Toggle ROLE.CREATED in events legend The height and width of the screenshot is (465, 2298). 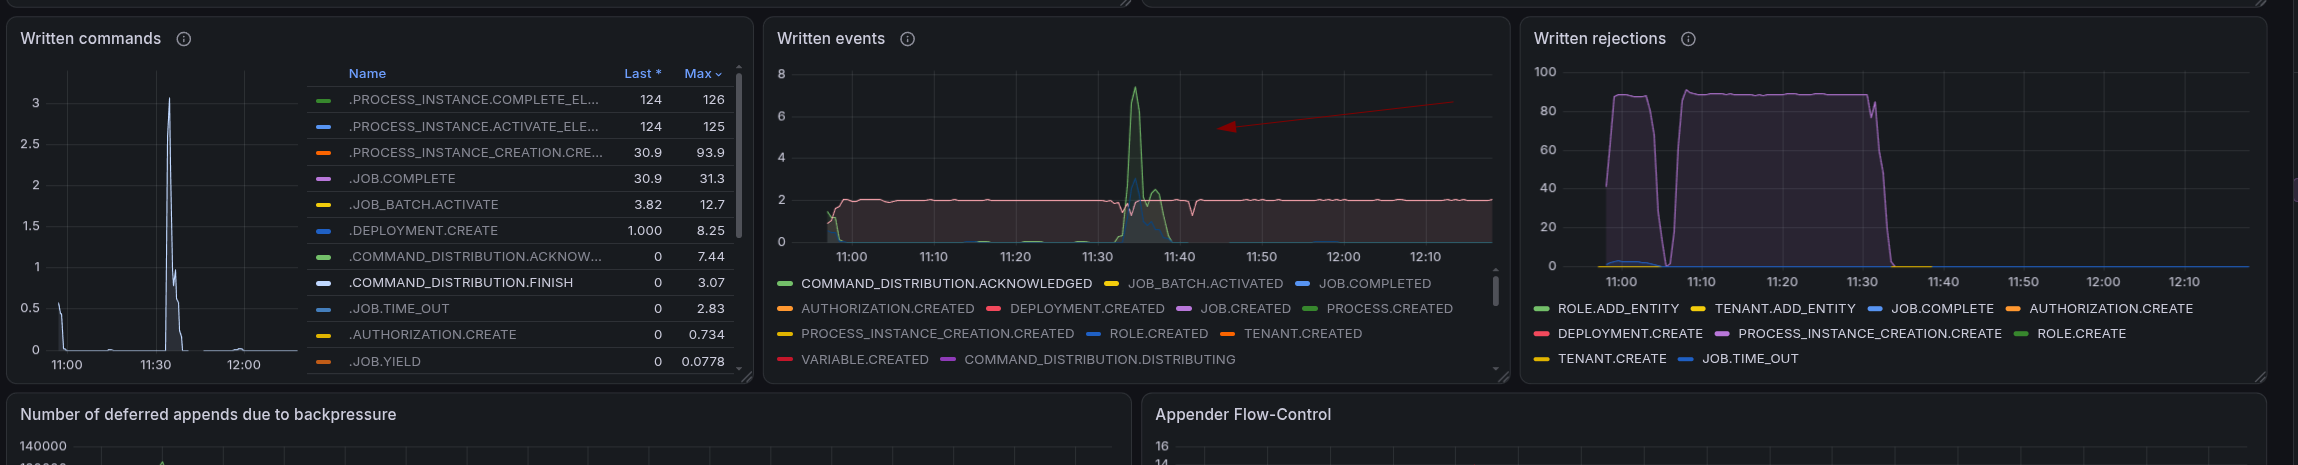1159,334
